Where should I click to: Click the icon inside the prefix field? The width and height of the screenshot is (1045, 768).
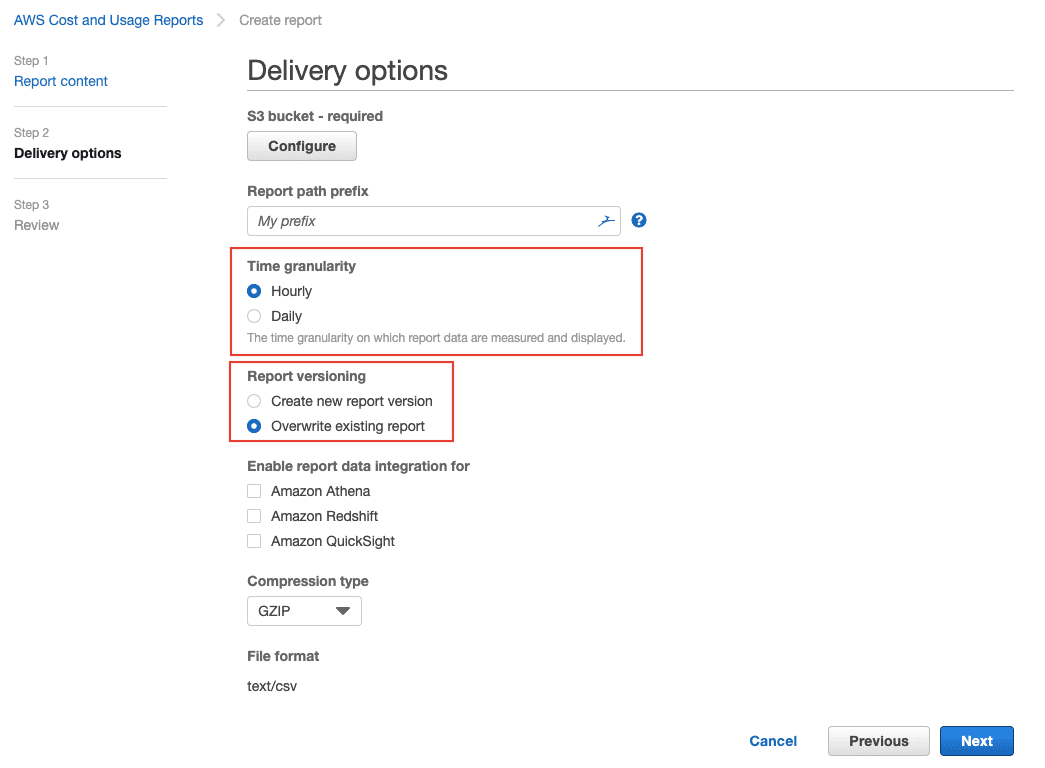[606, 221]
